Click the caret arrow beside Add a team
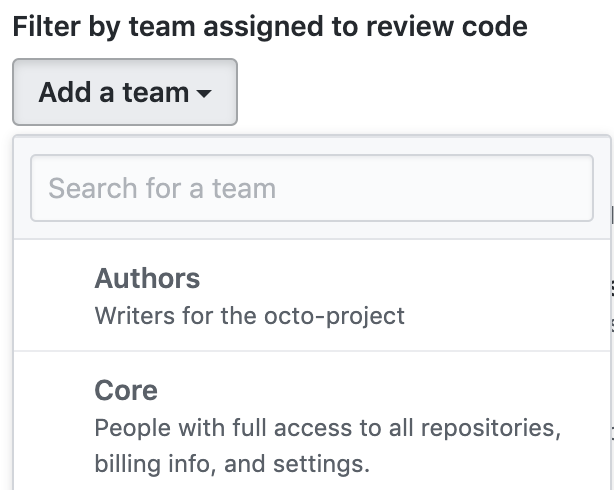This screenshot has height=490, width=614. point(204,93)
